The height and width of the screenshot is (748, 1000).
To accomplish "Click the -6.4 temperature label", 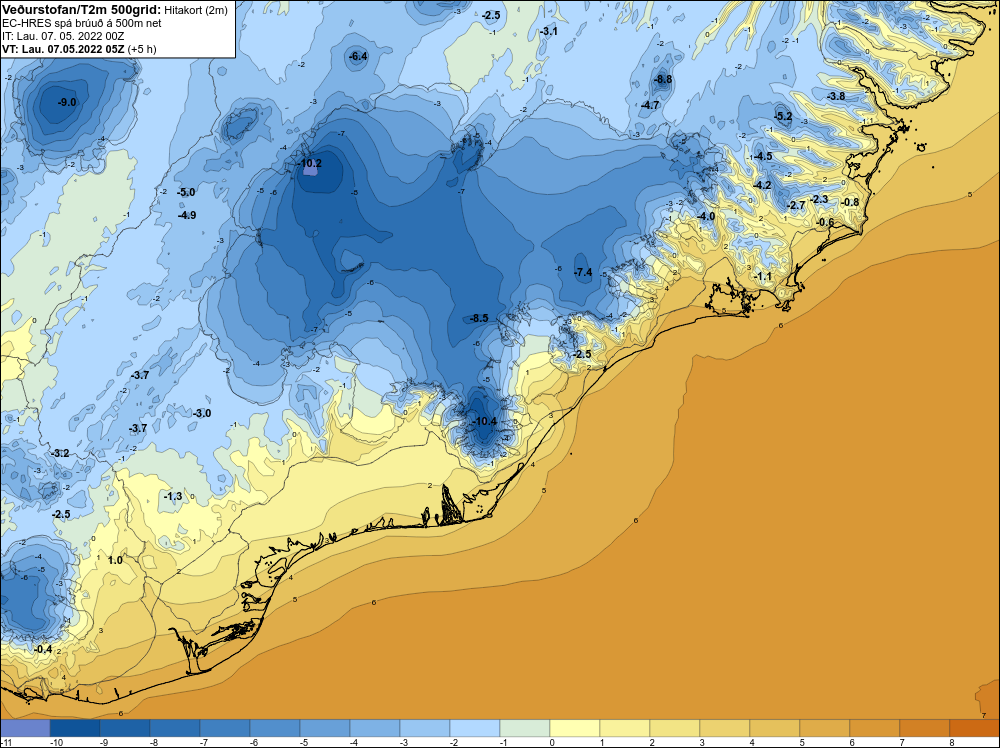I will click(358, 56).
